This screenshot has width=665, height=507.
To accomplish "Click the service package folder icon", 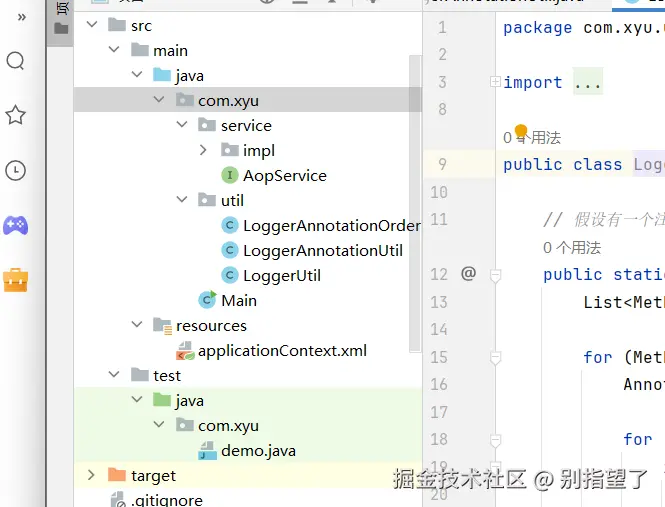I will [207, 125].
